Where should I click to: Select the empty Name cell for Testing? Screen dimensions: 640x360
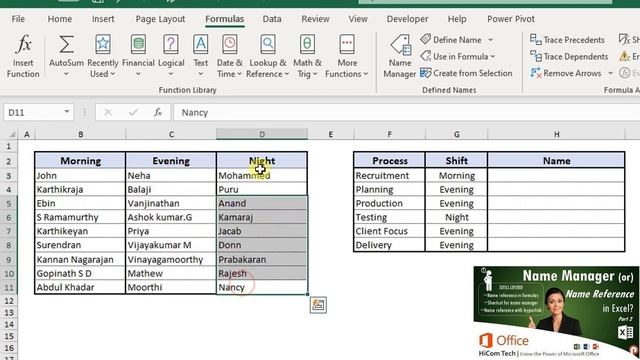(556, 217)
